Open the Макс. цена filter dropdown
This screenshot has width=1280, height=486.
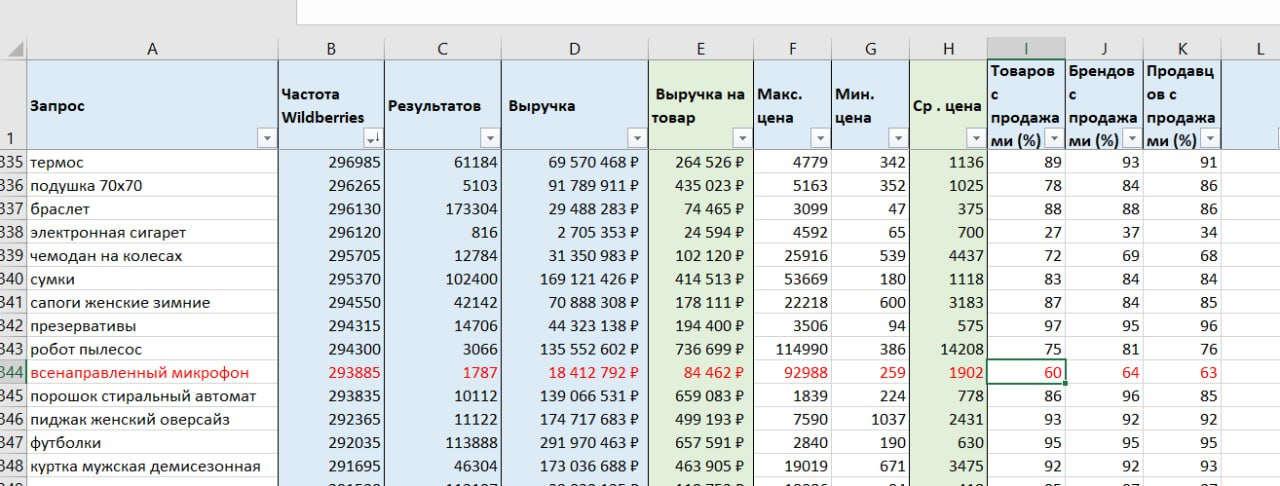(819, 139)
